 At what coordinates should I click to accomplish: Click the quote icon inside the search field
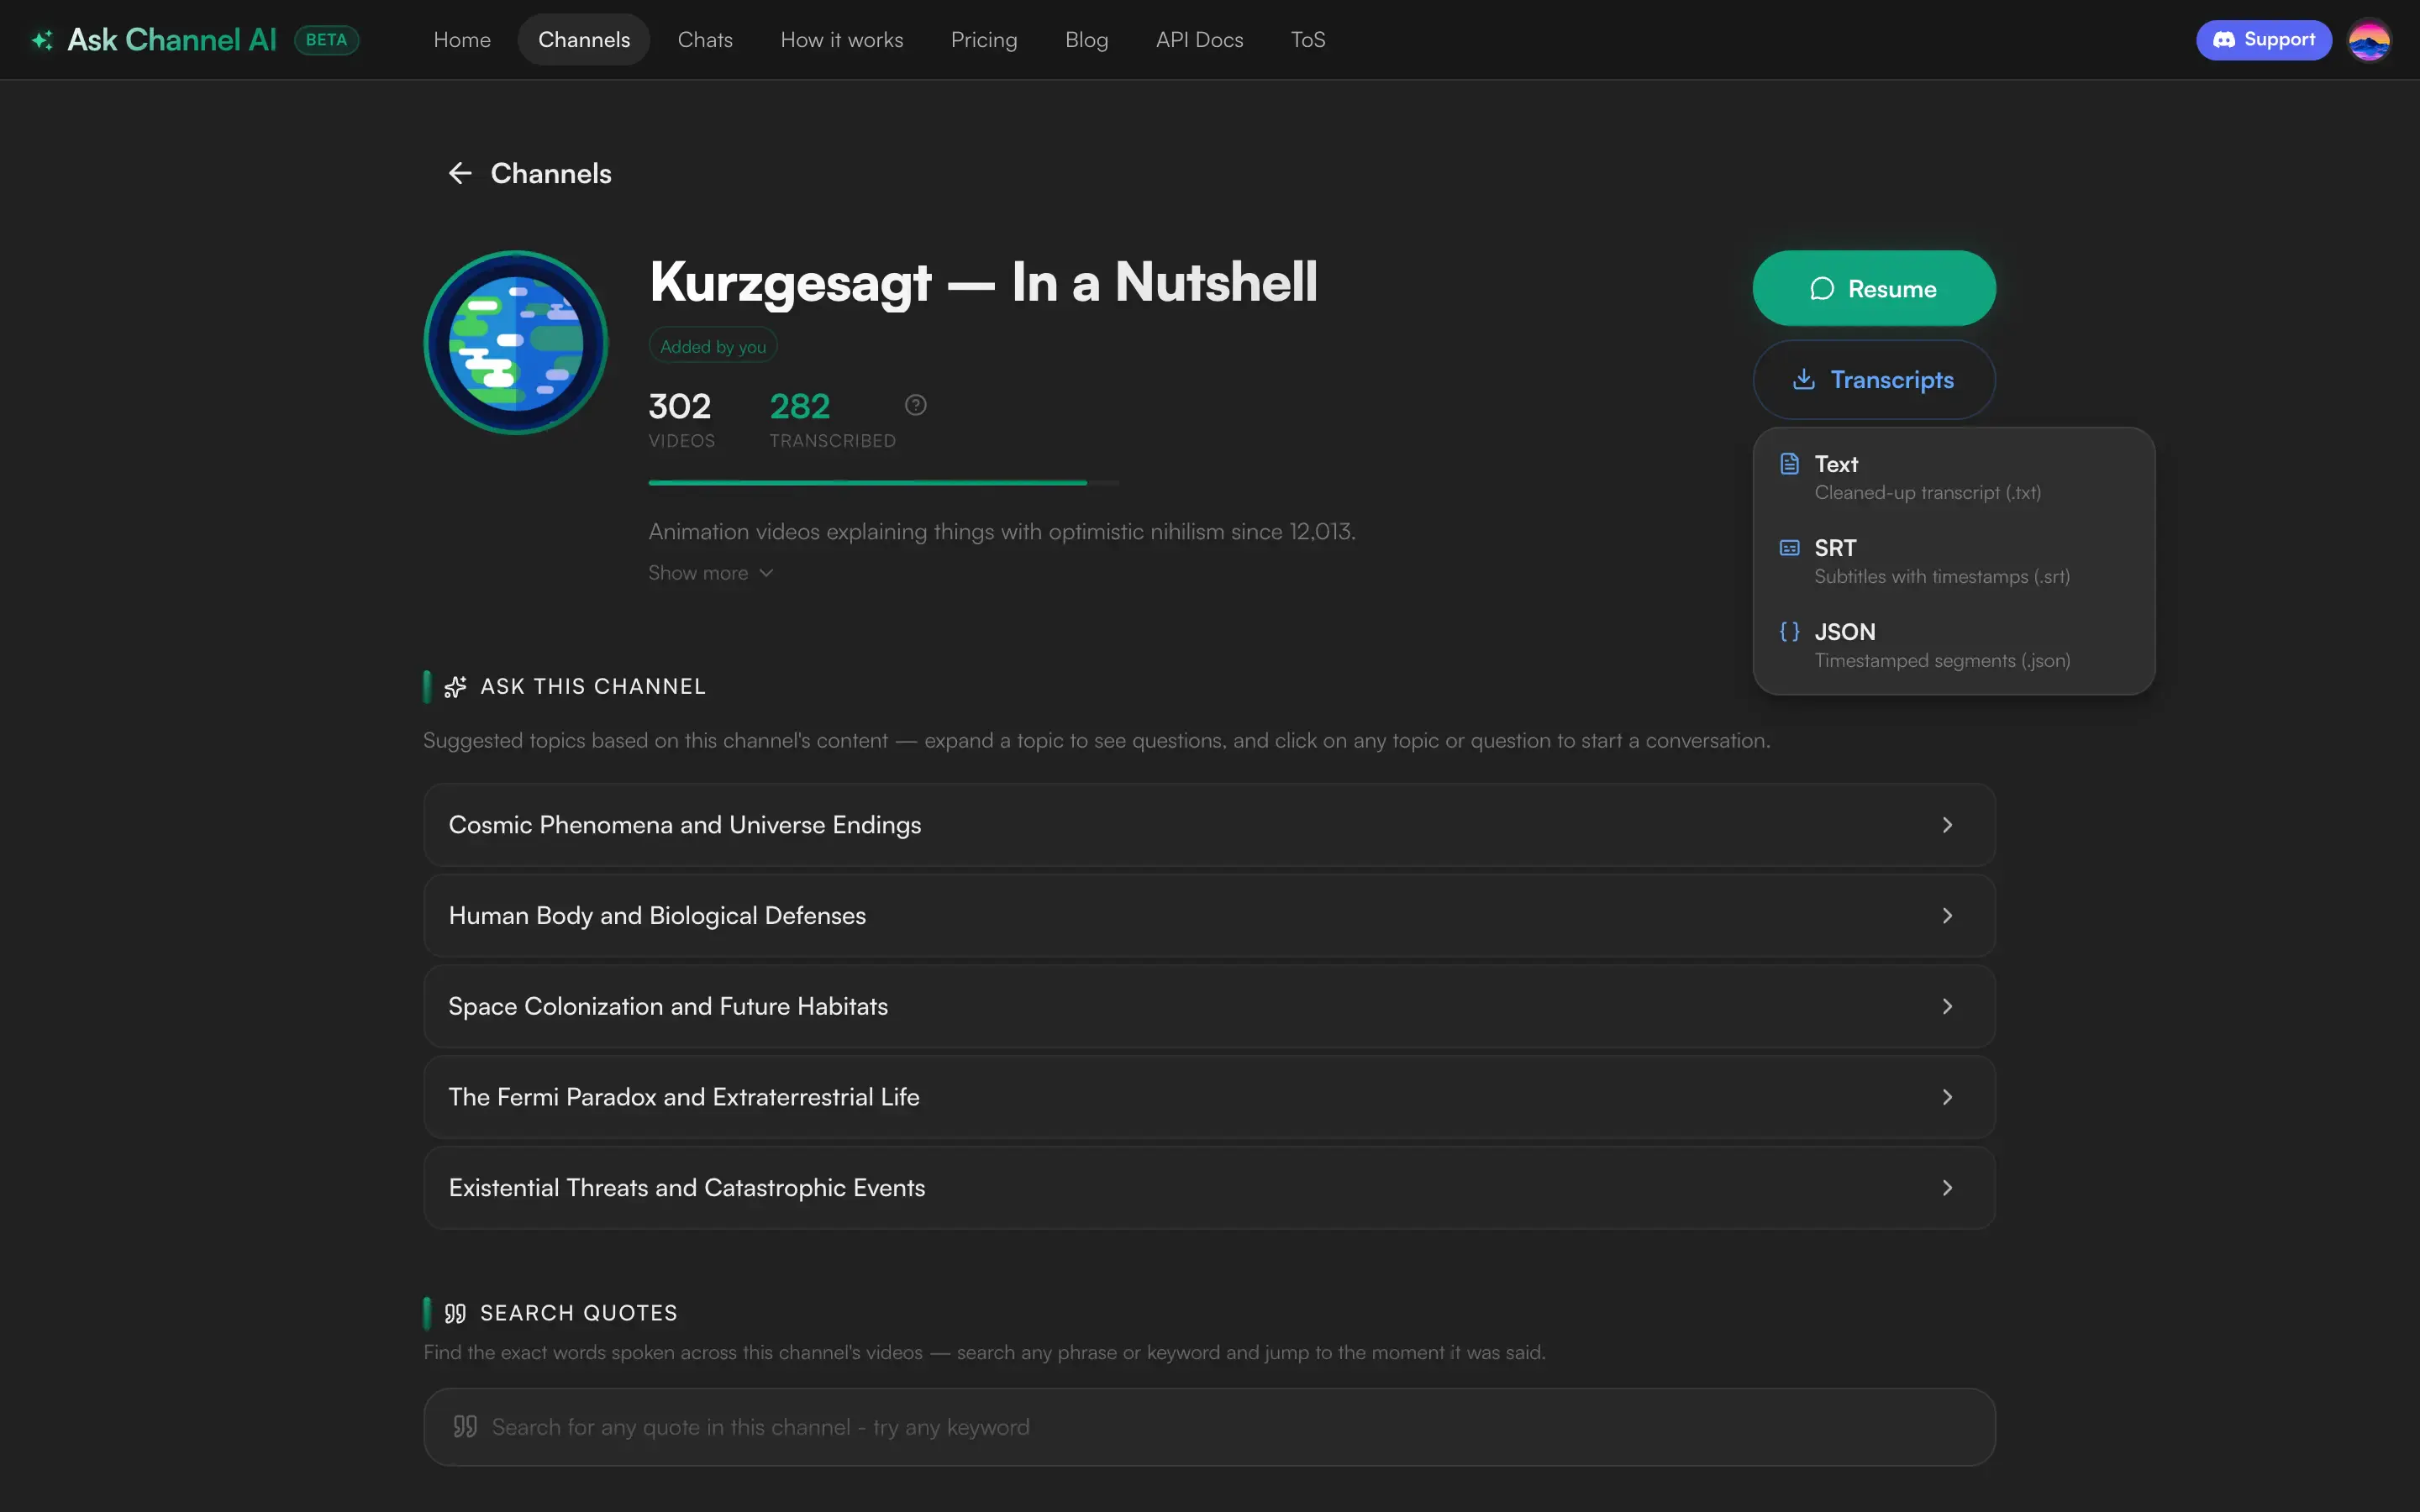pos(465,1426)
